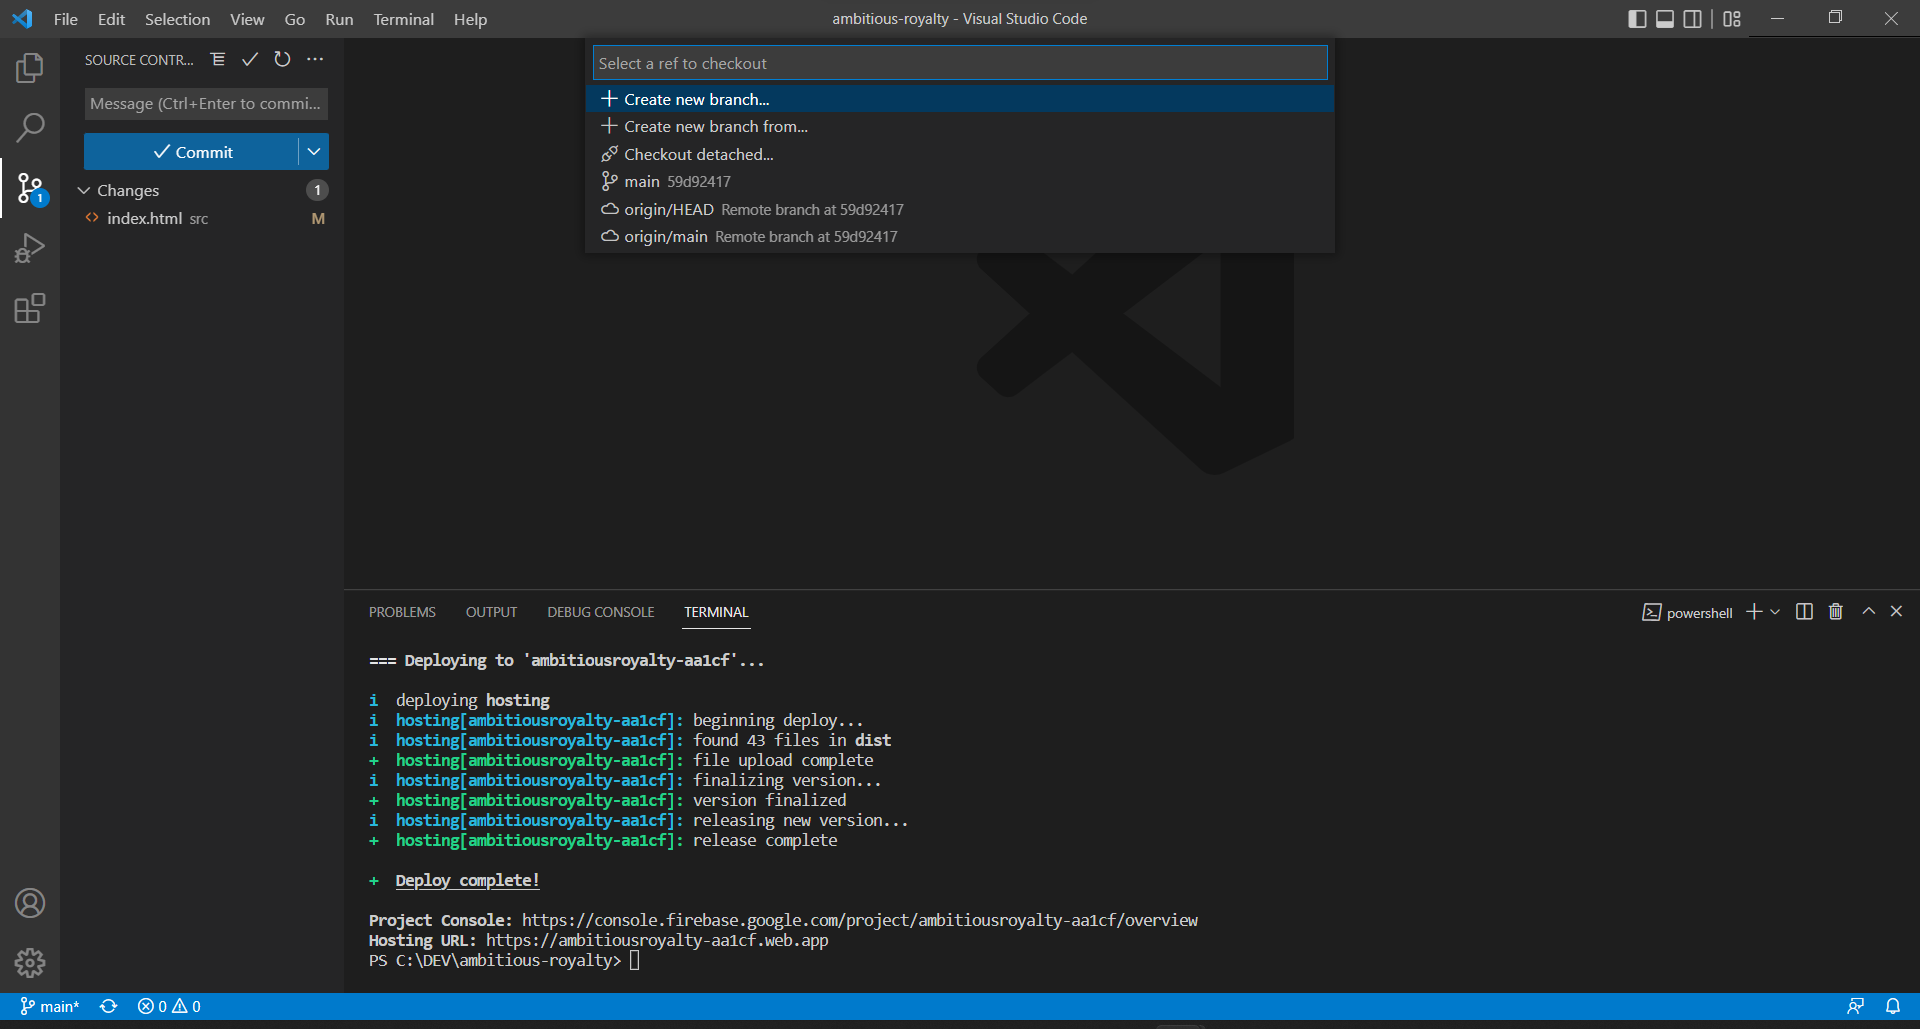Open the Commit button dropdown
The image size is (1920, 1029).
click(314, 151)
